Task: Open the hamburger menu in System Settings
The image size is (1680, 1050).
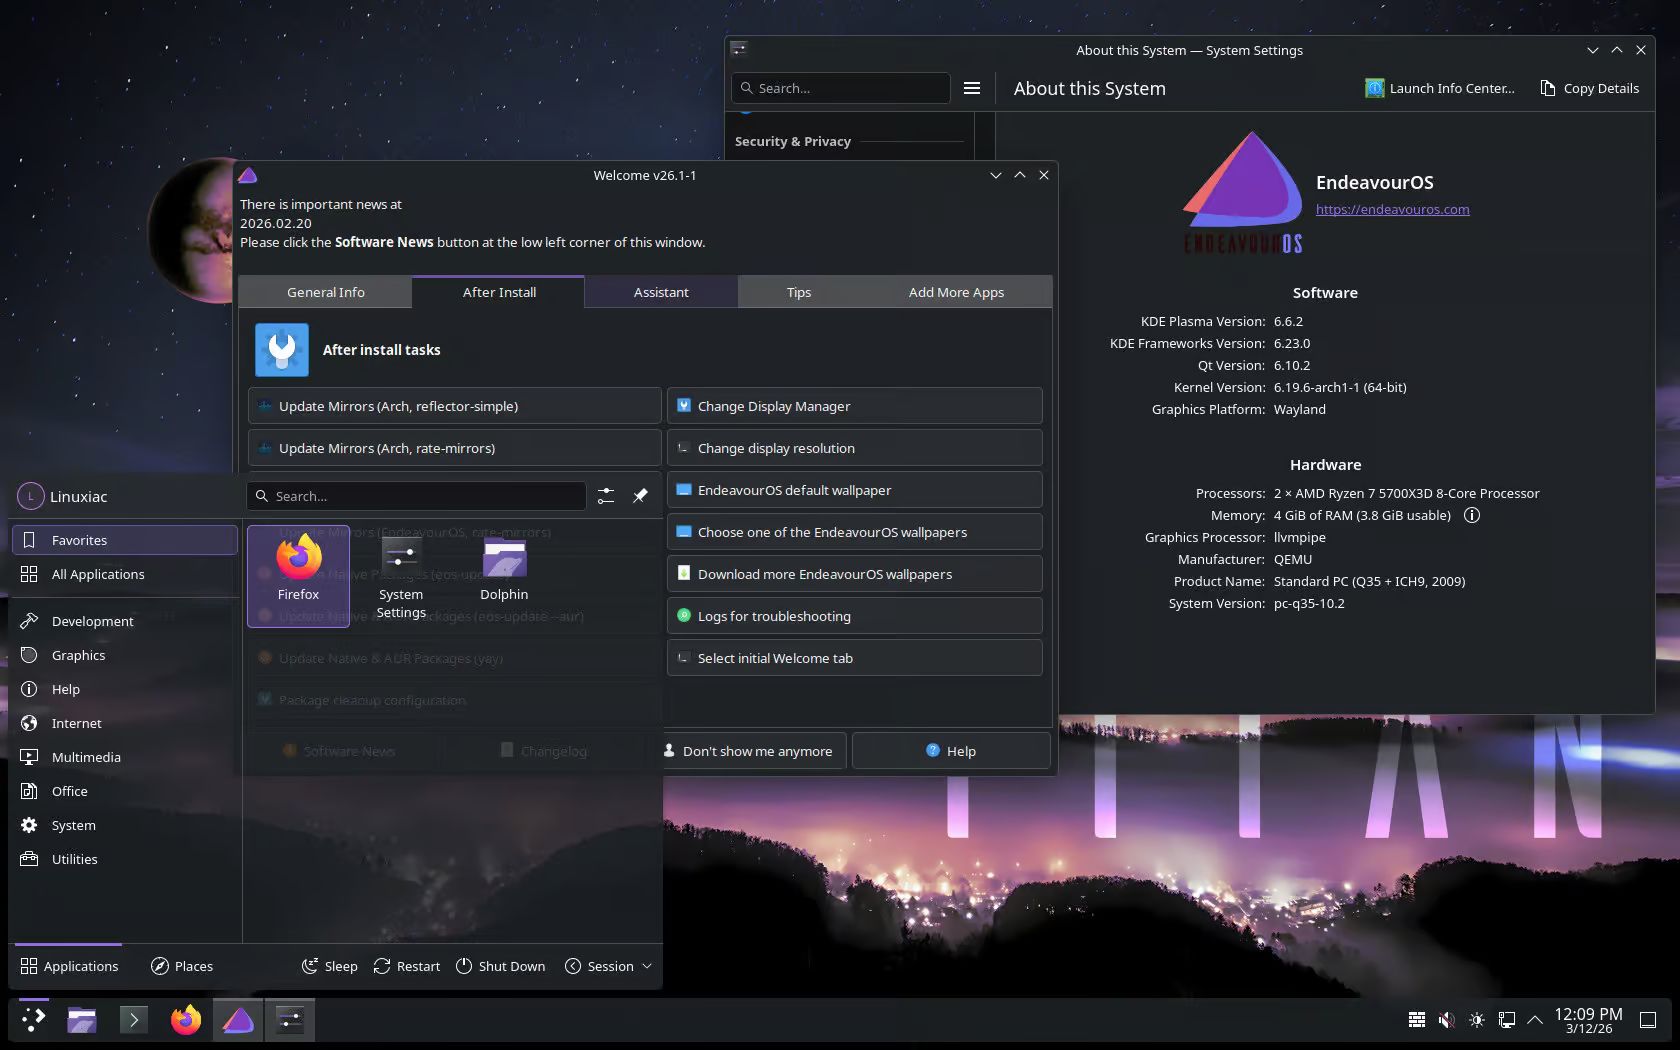Action: (971, 88)
